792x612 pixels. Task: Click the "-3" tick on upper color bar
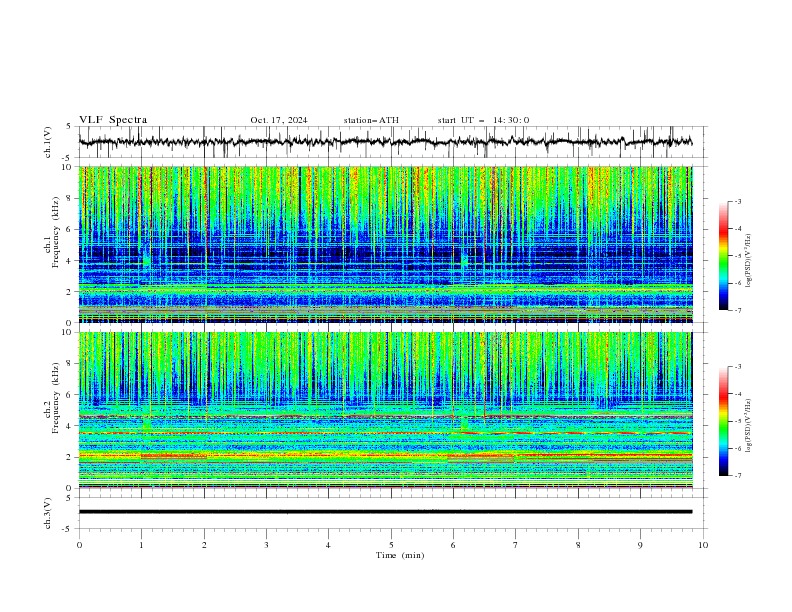coord(738,201)
